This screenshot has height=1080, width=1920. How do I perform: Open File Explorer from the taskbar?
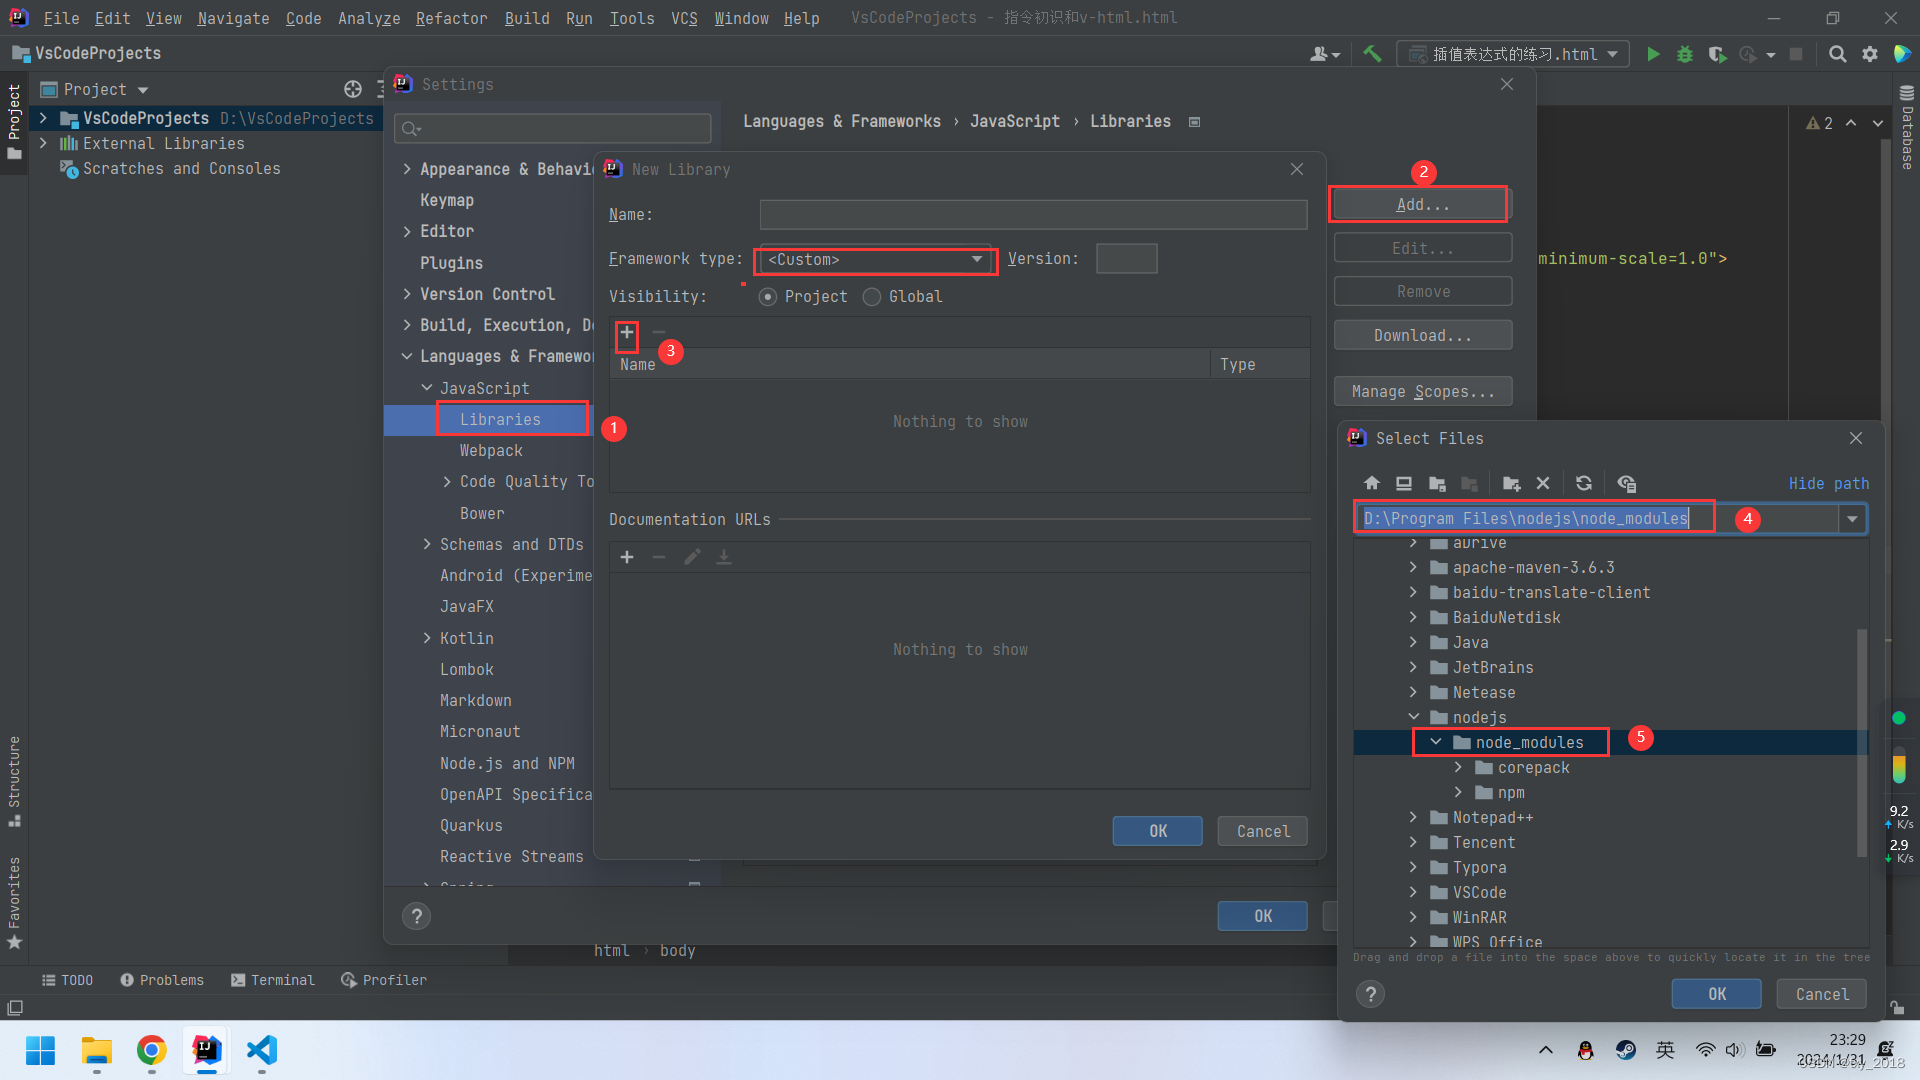pyautogui.click(x=97, y=1050)
